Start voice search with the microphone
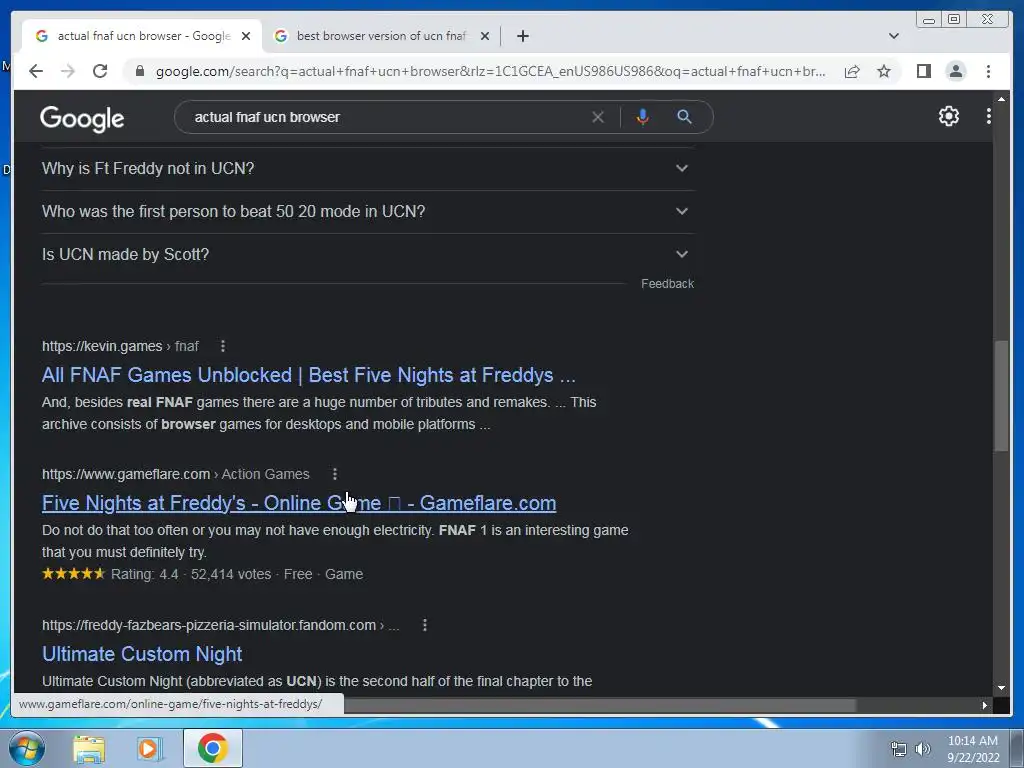1024x768 pixels. [x=643, y=117]
